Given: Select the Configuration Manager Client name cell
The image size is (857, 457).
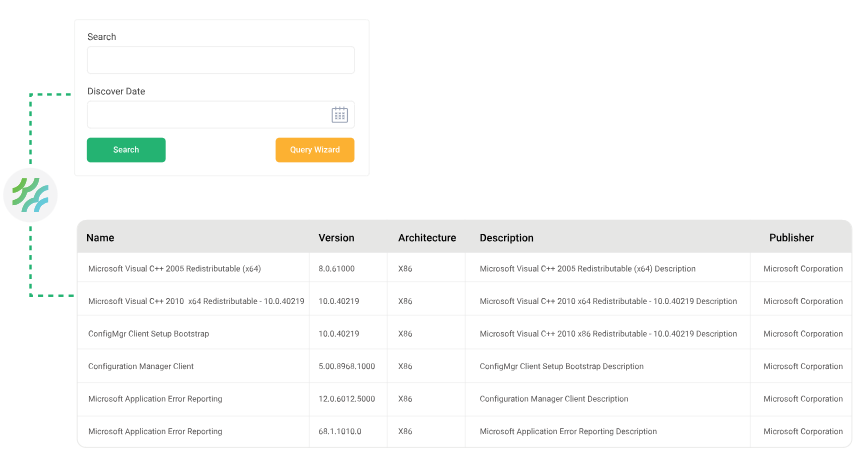Looking at the screenshot, I should (141, 366).
